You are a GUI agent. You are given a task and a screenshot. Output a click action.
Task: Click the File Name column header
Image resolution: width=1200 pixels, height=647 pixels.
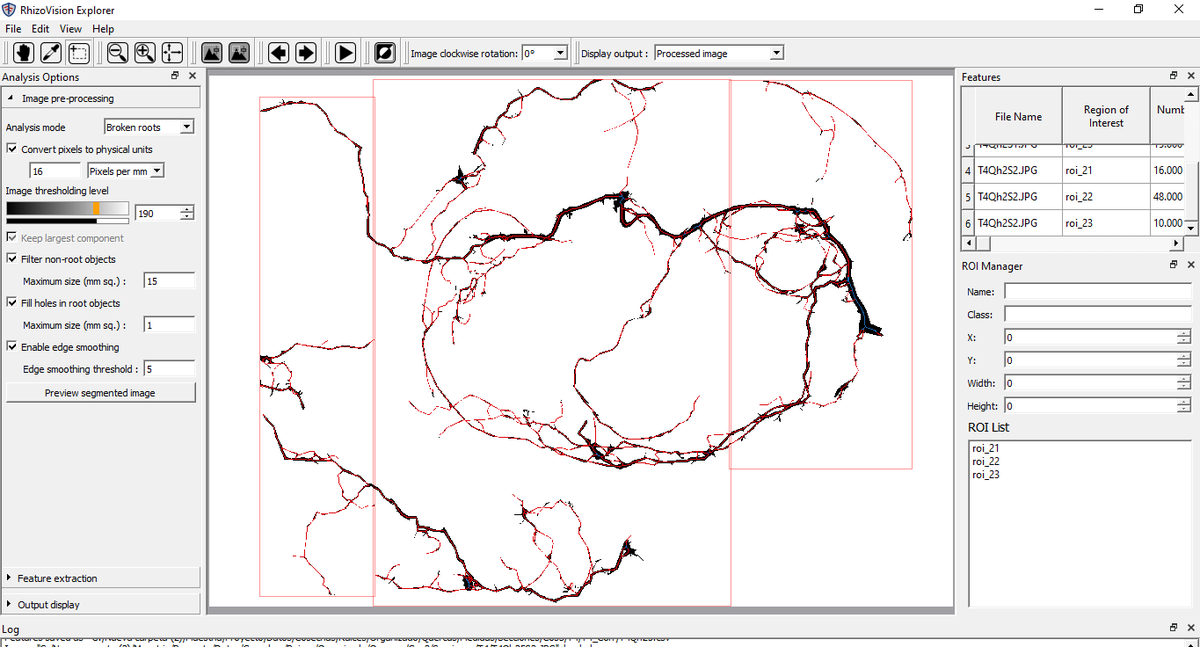point(1018,116)
